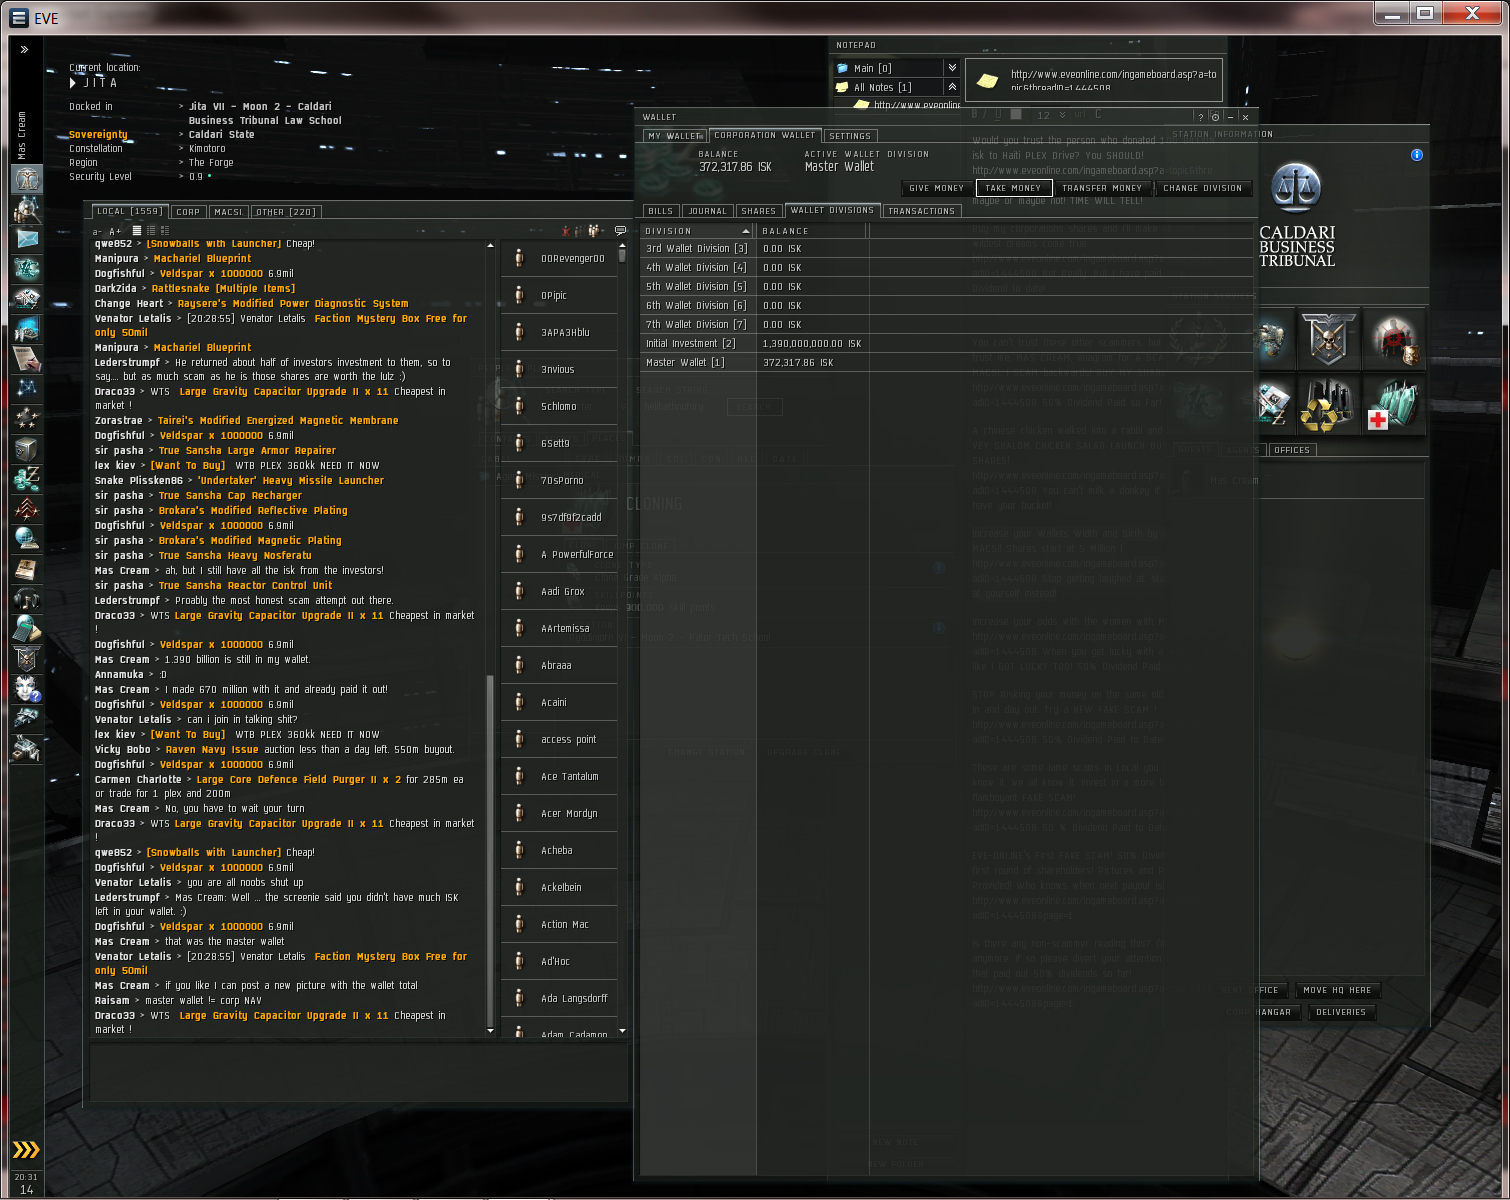Open the cargo container Assets icon

[x=27, y=449]
